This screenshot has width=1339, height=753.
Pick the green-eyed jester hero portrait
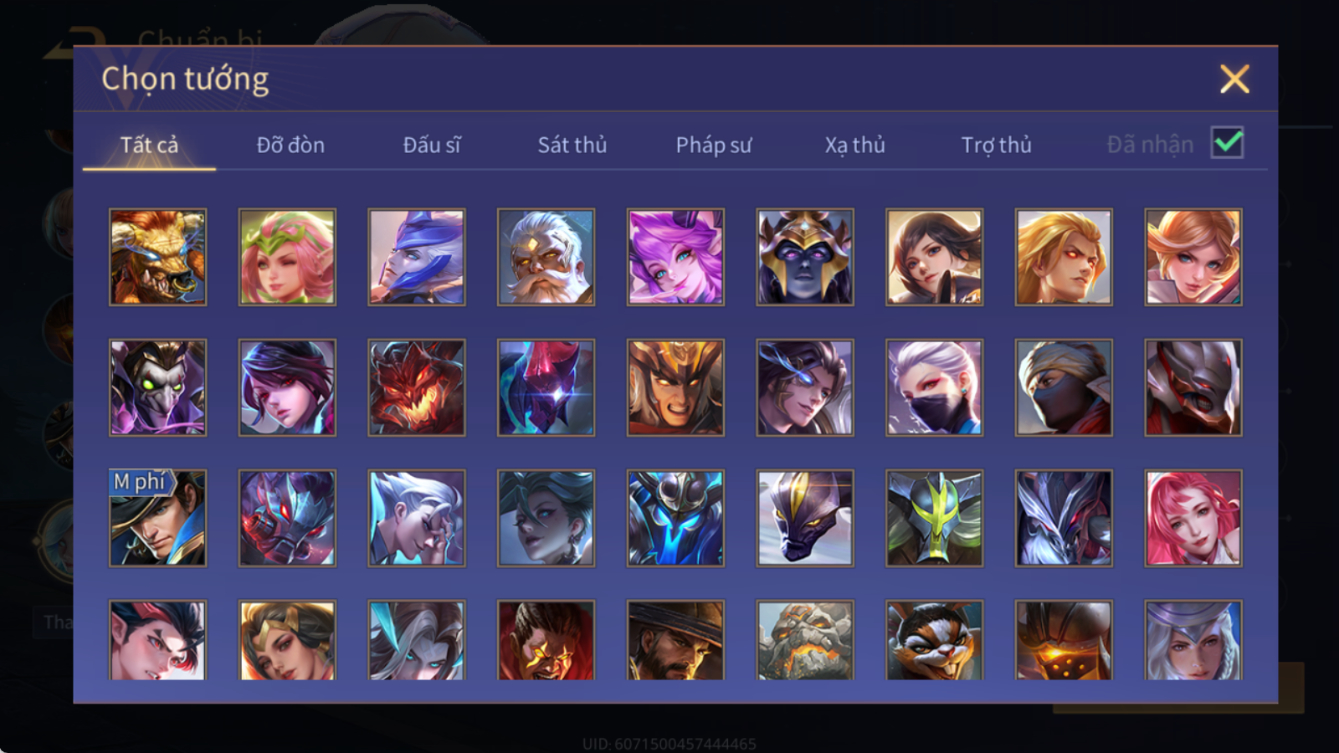[158, 388]
